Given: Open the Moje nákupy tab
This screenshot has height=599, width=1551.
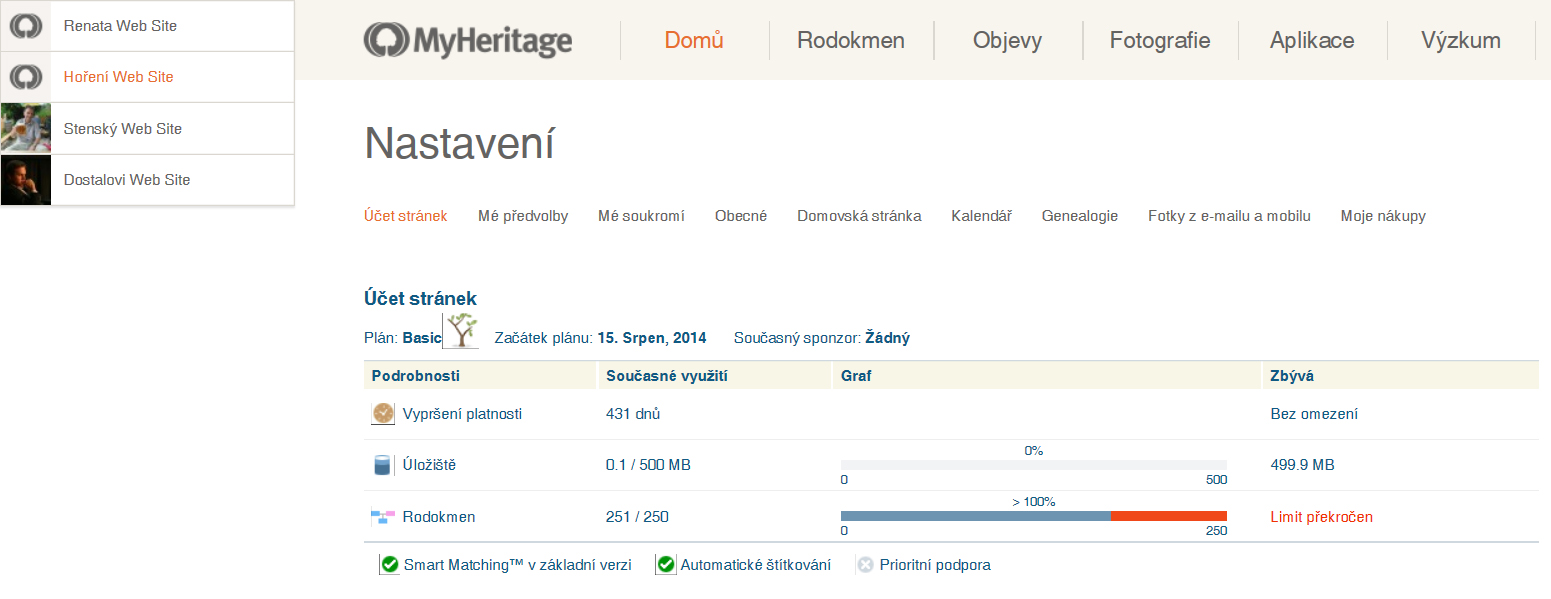Looking at the screenshot, I should tap(1383, 216).
